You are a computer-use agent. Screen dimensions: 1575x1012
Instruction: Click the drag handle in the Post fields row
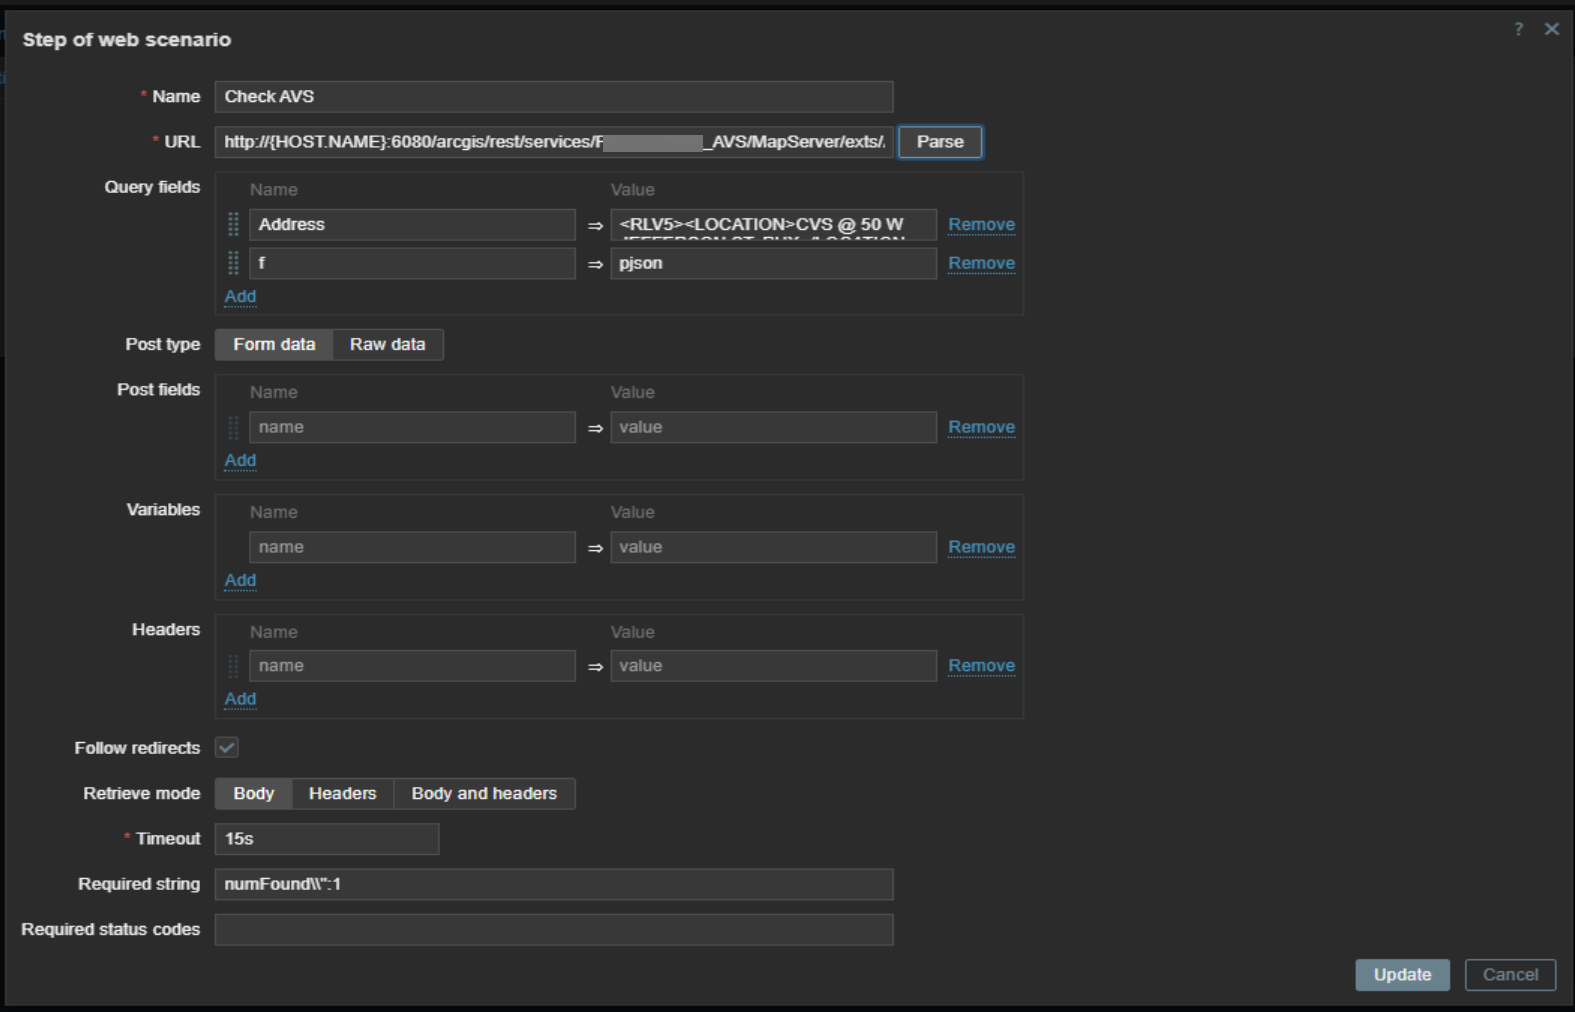[x=233, y=427]
